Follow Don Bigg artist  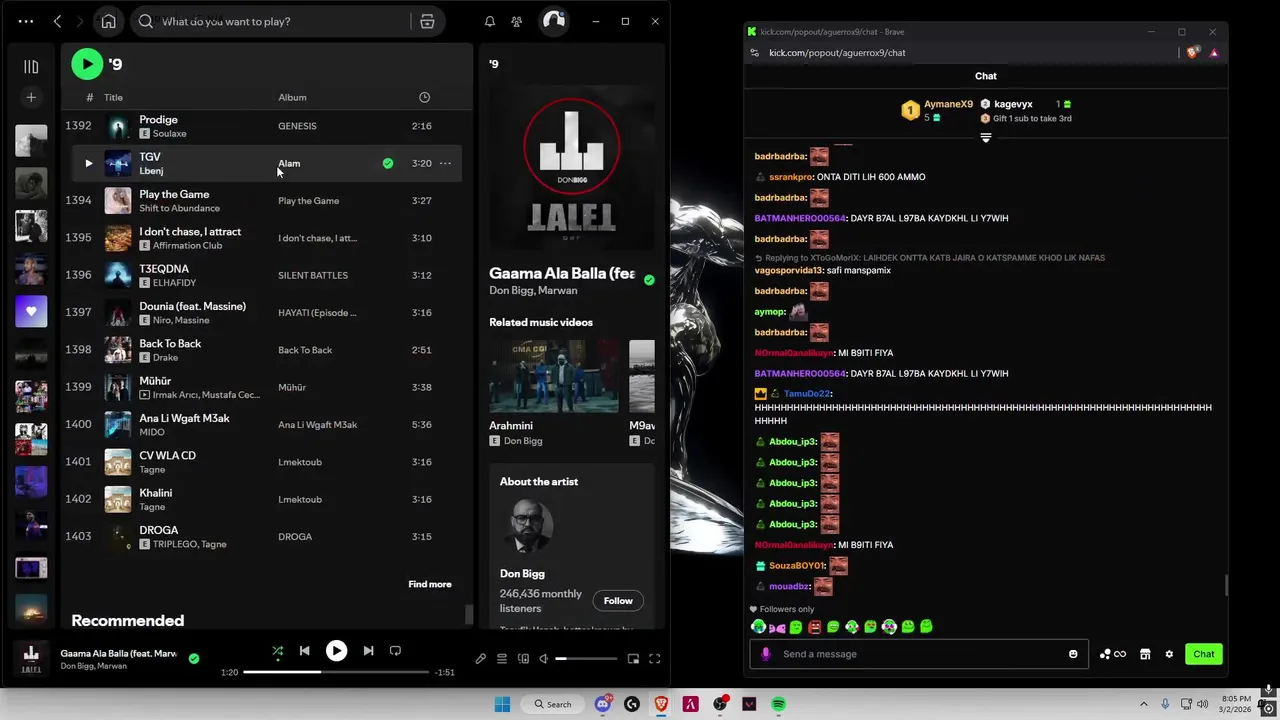[x=618, y=601]
